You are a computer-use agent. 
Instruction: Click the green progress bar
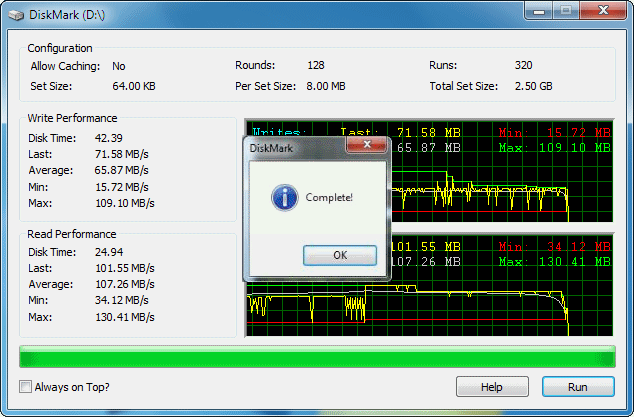coord(317,357)
